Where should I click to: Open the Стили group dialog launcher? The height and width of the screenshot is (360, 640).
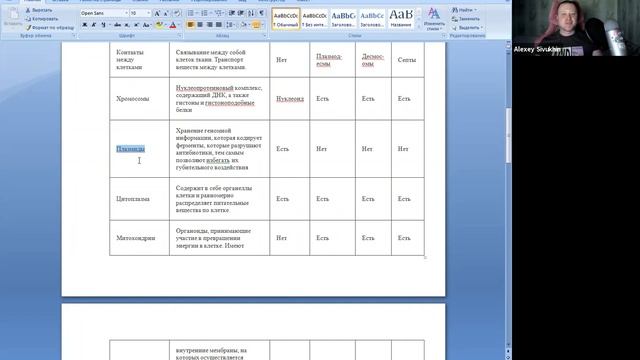(x=444, y=36)
